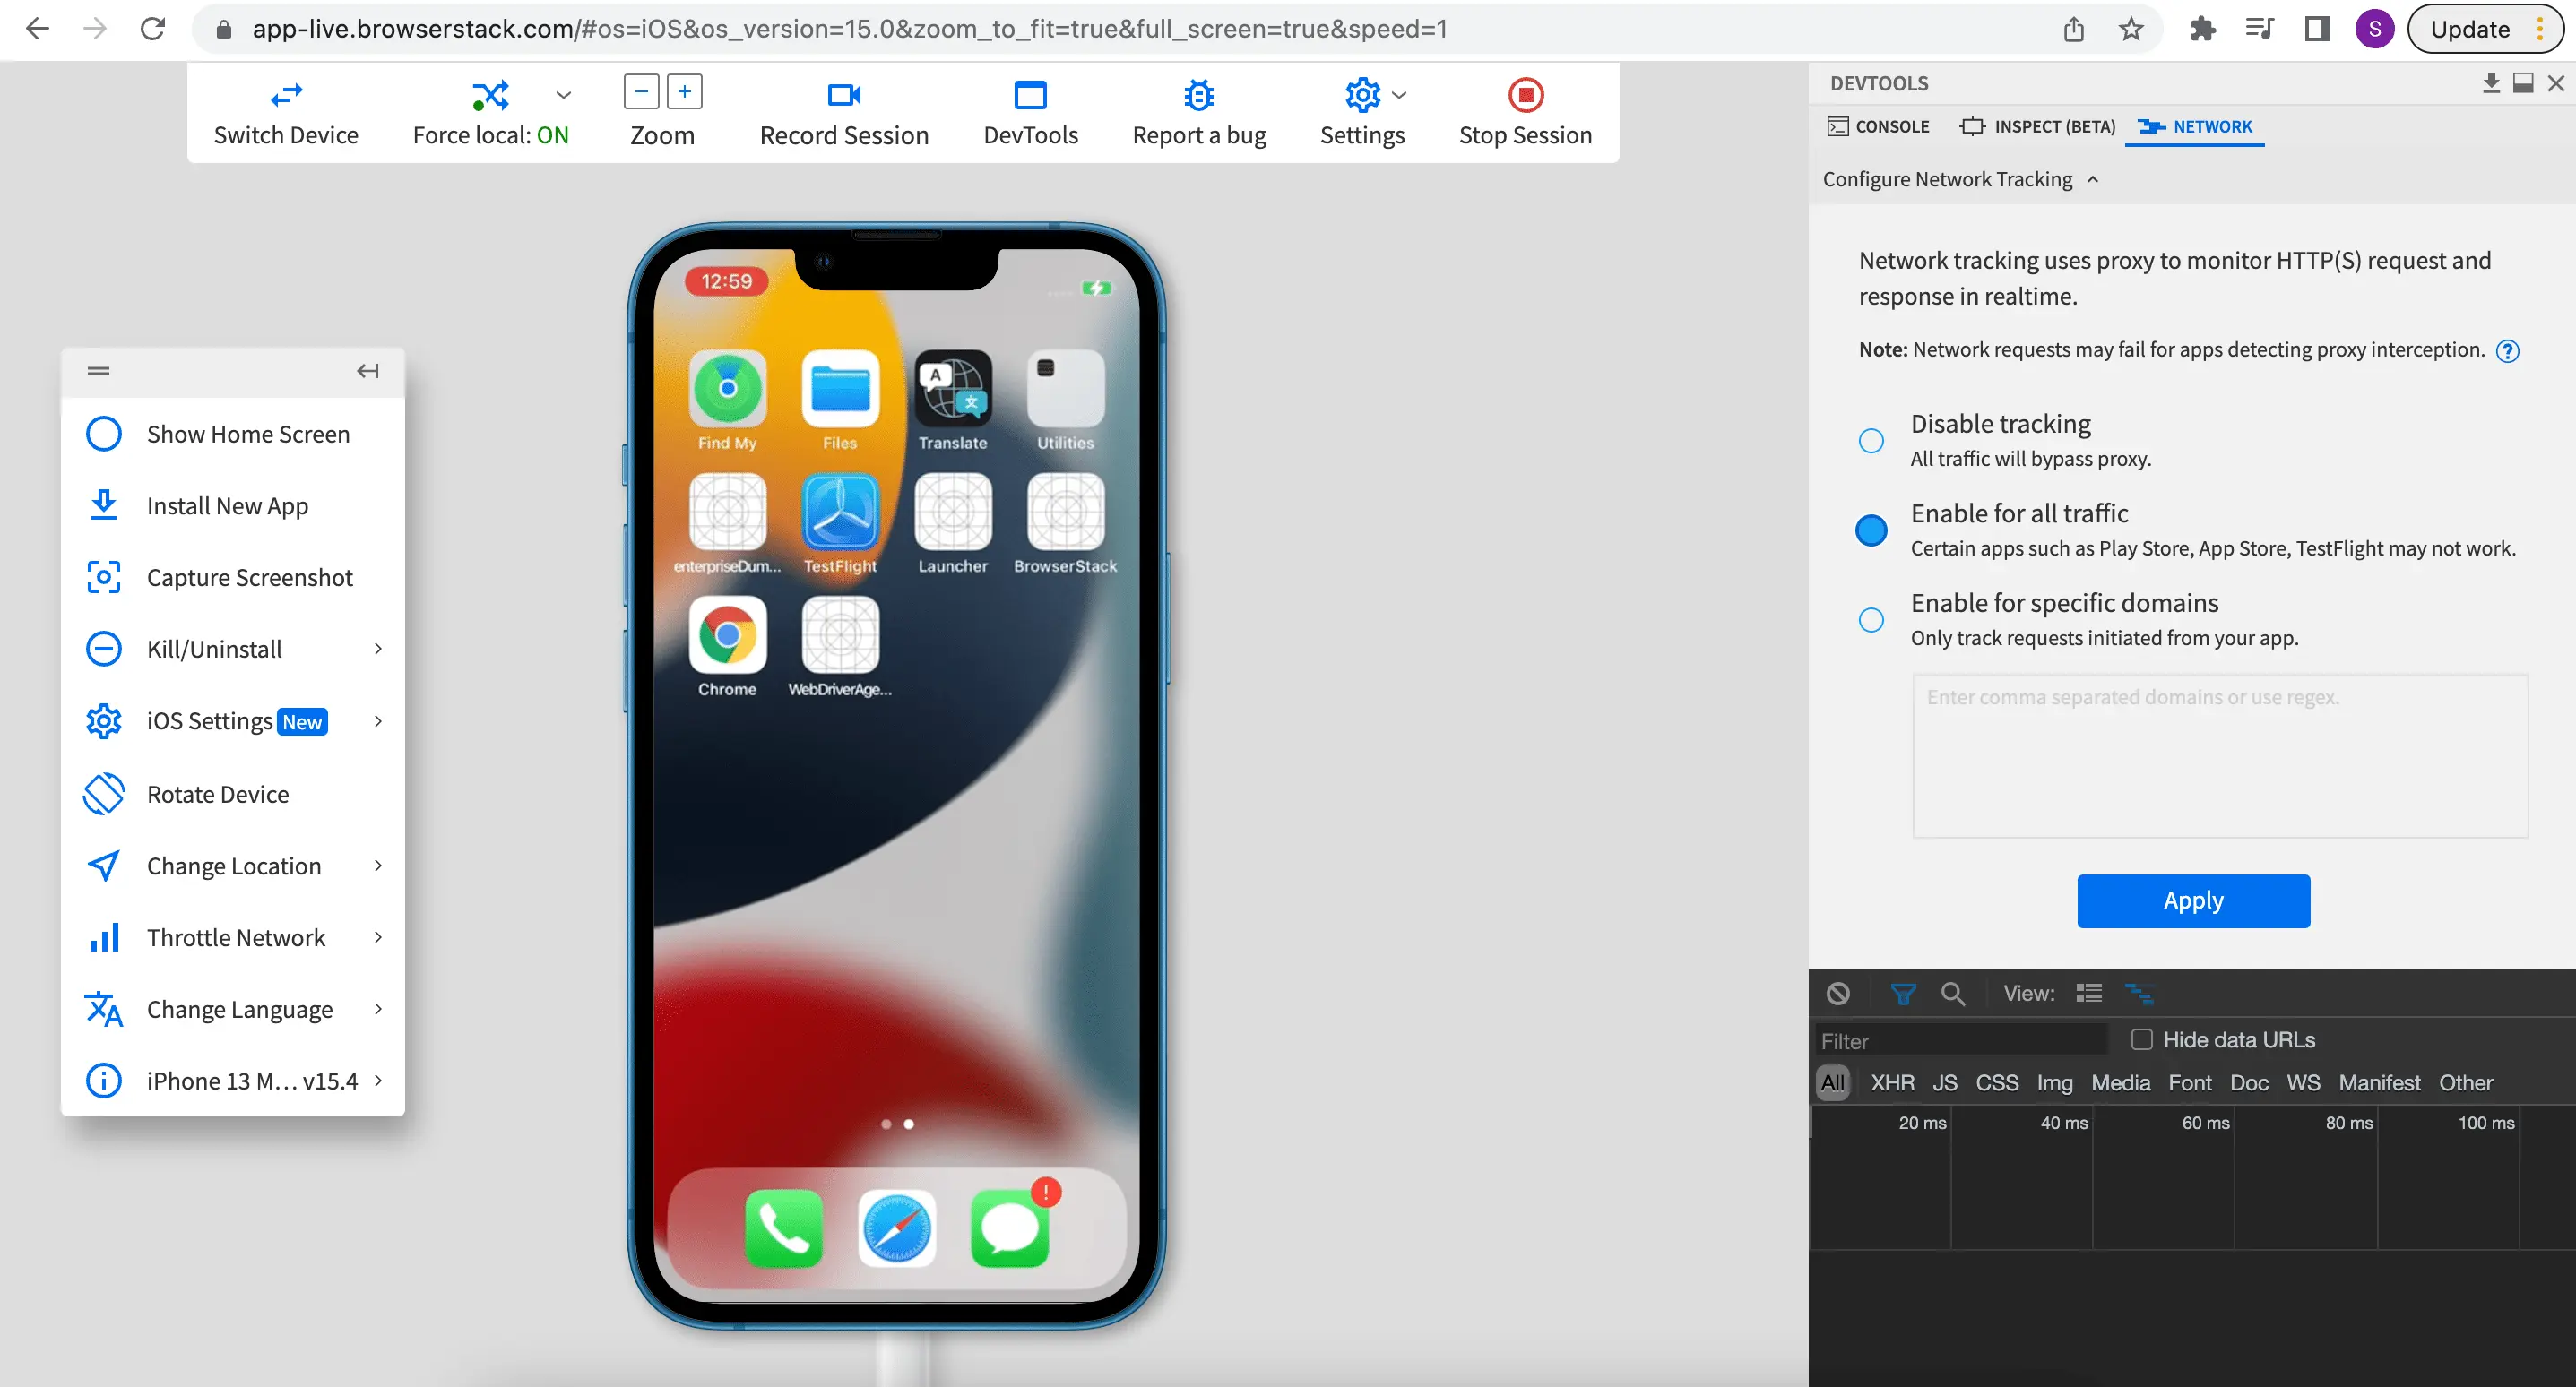Click the Rotate Device icon

[x=104, y=794]
